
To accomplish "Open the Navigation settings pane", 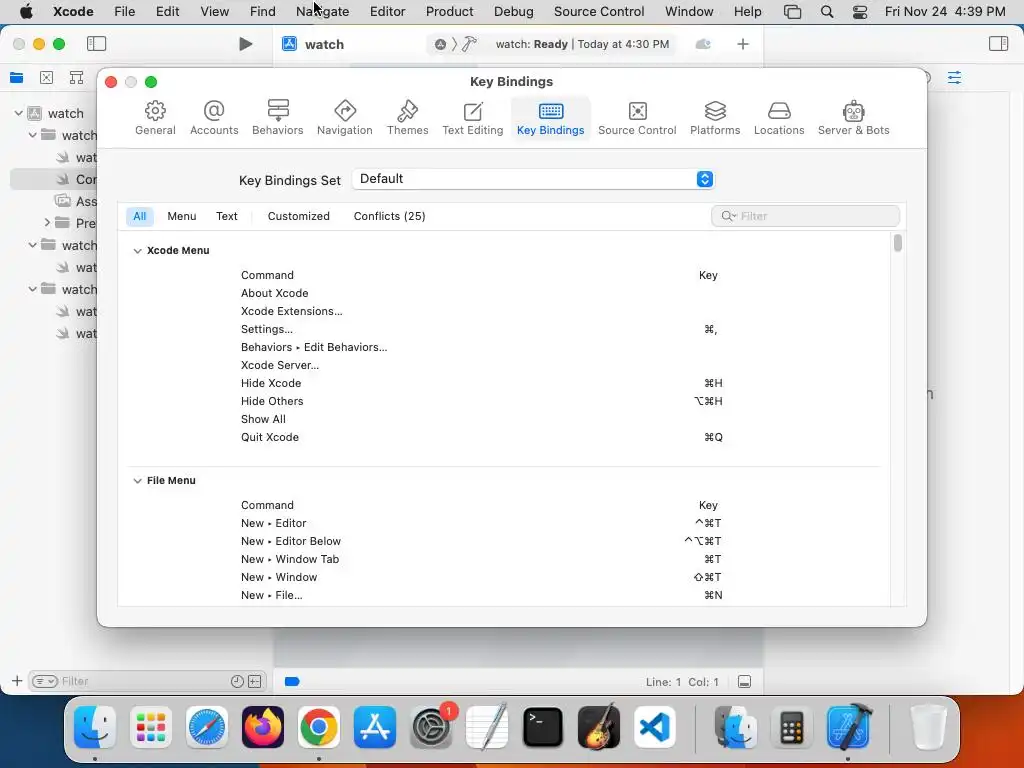I will (x=345, y=118).
